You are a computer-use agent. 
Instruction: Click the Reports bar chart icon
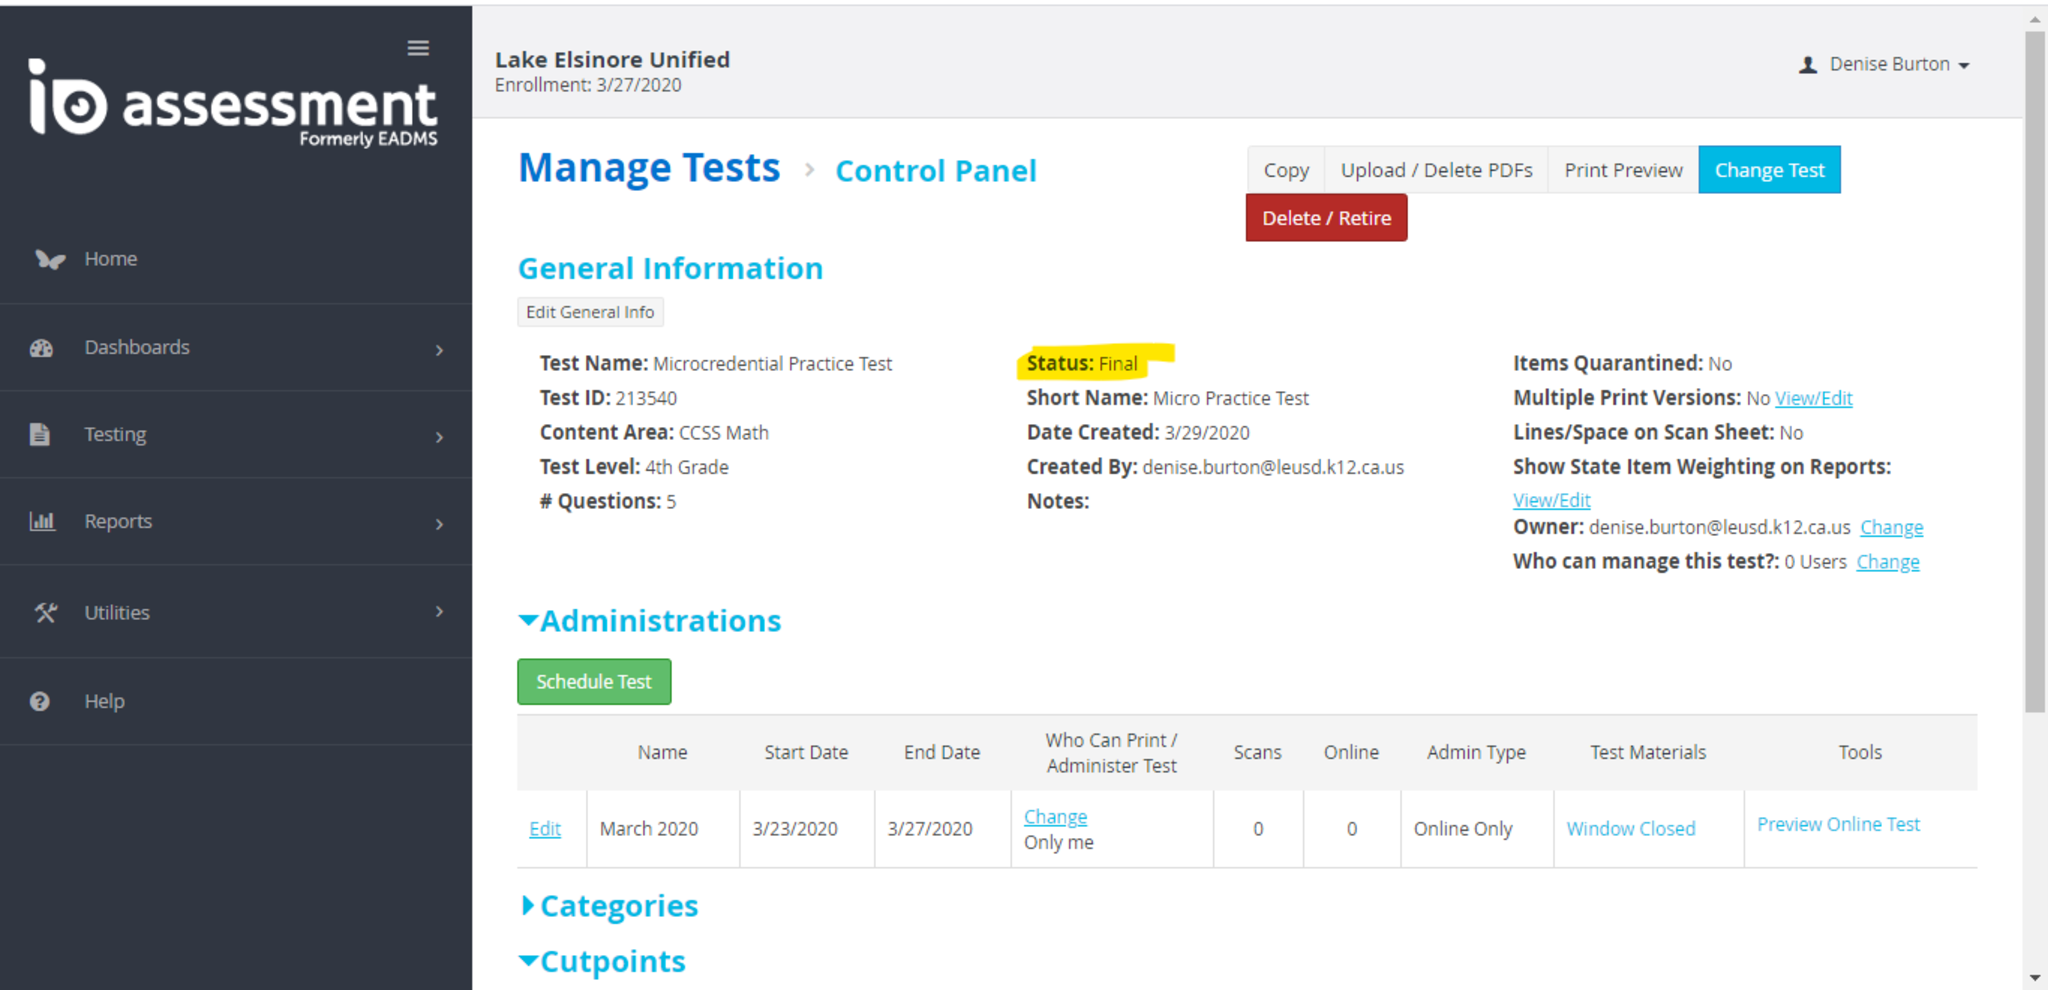pos(42,521)
